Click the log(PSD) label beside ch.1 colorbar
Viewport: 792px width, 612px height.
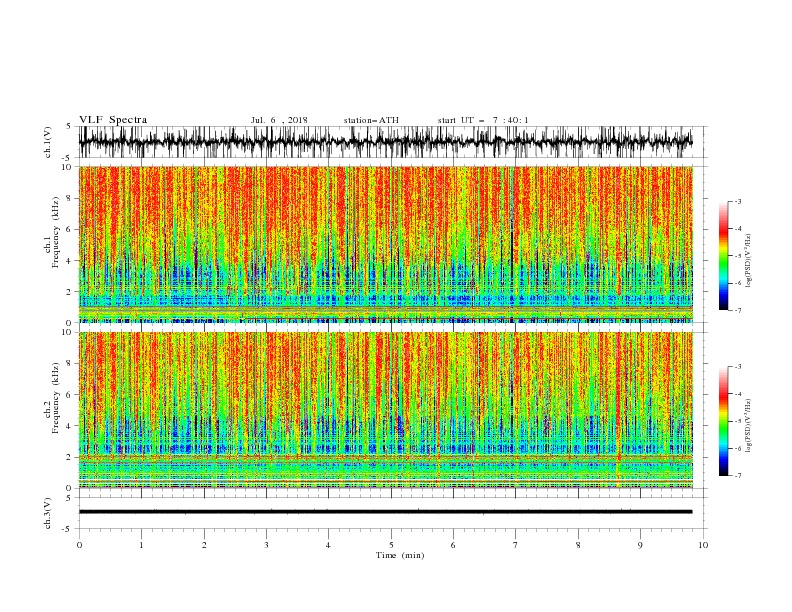[x=749, y=261]
